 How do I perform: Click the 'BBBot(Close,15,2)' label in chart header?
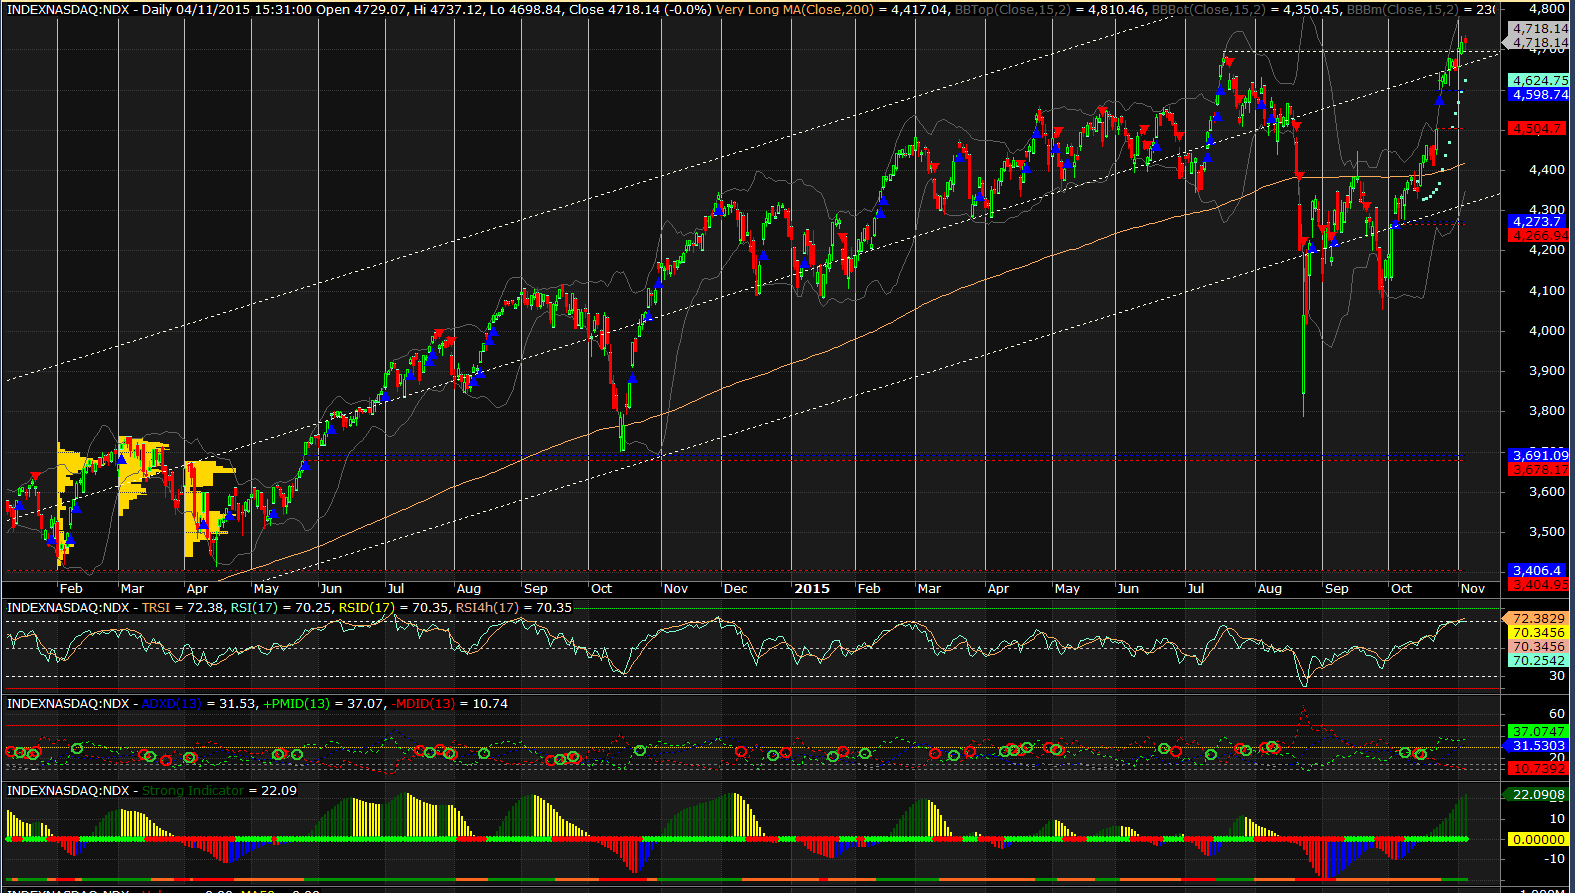click(x=1207, y=9)
